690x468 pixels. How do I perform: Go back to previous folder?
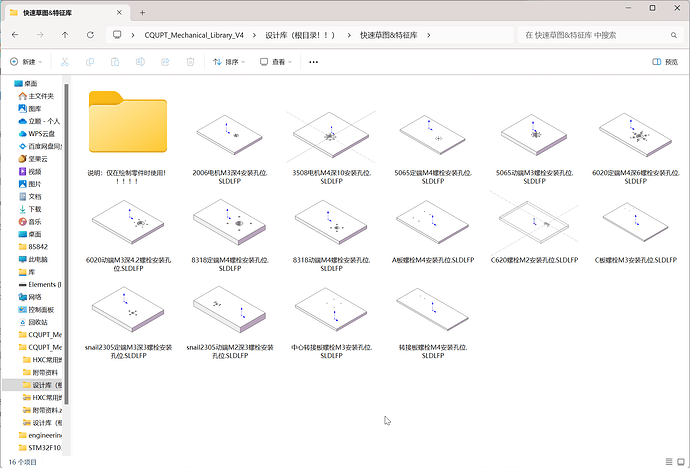coord(15,35)
